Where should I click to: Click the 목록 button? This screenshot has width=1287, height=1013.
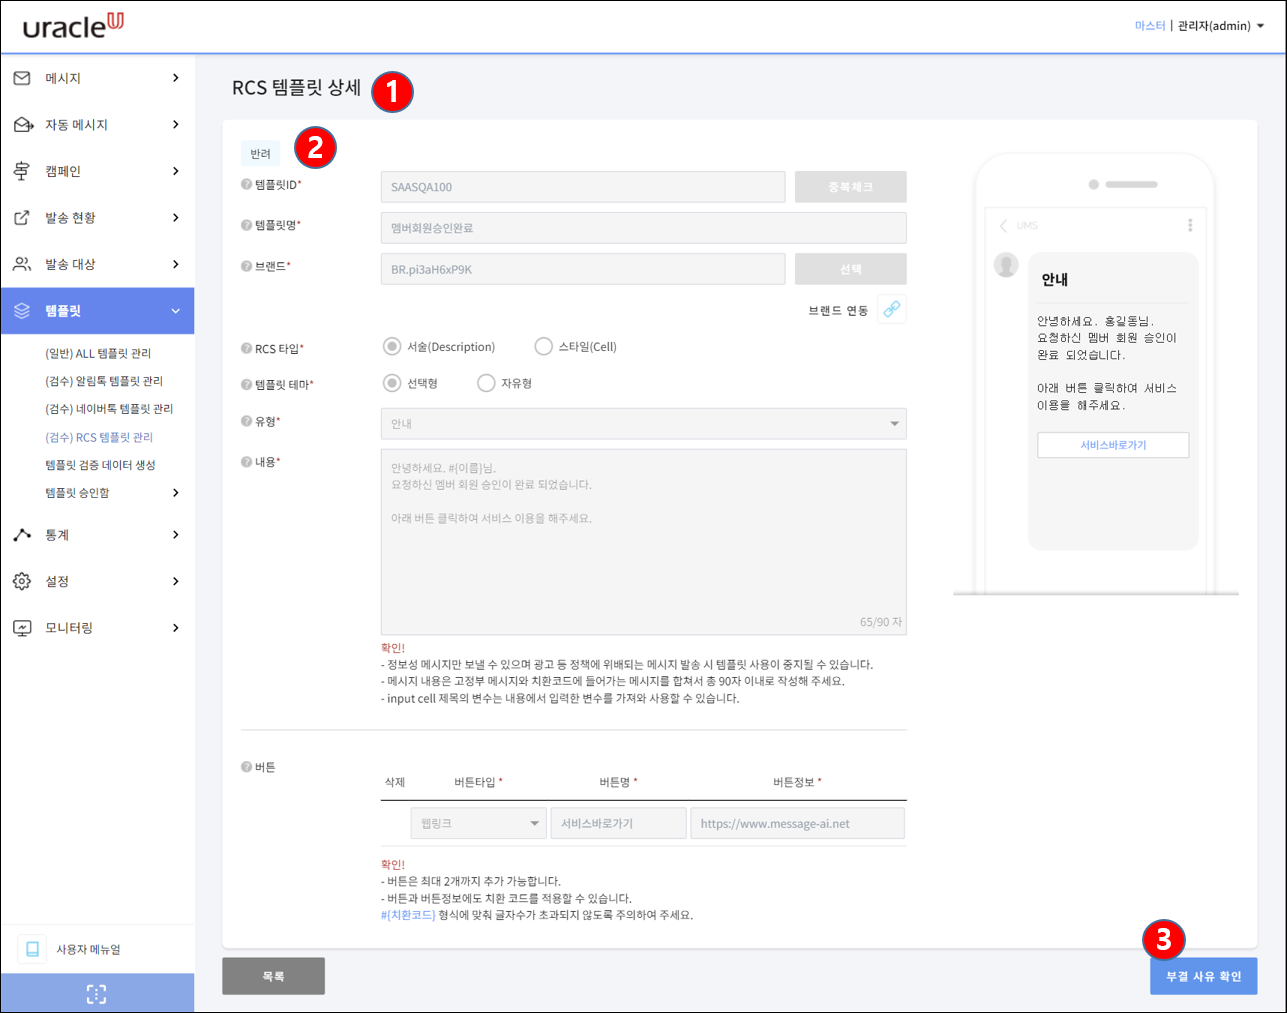[273, 976]
